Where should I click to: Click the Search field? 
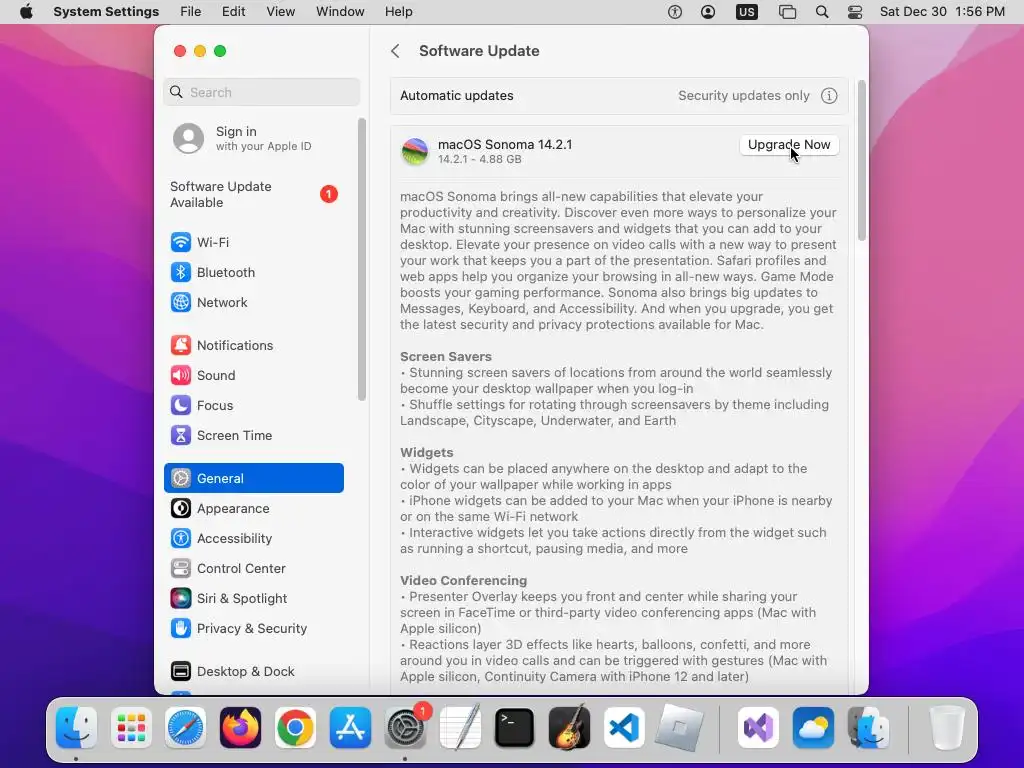[x=261, y=92]
